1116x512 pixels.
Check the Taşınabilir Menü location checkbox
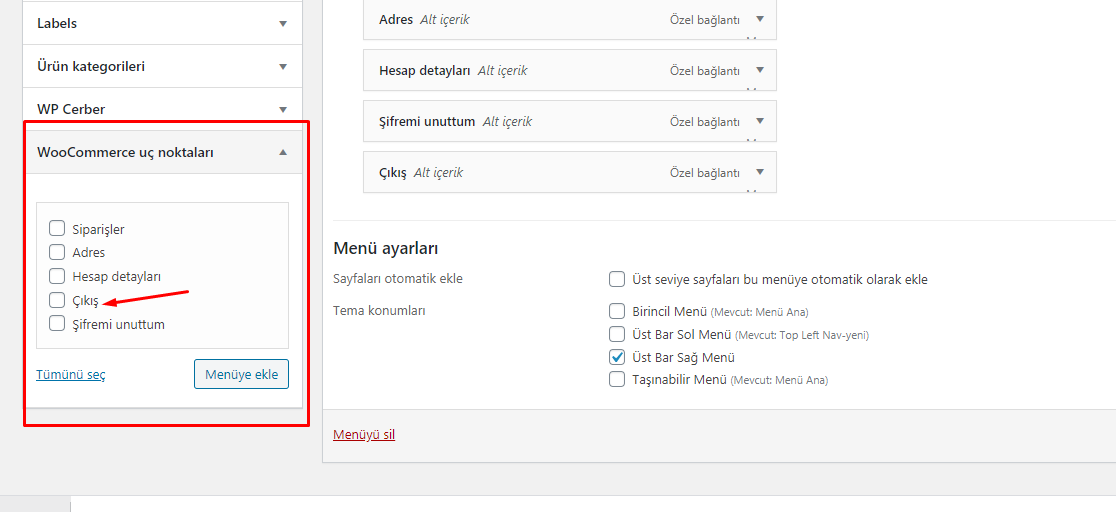coord(617,380)
